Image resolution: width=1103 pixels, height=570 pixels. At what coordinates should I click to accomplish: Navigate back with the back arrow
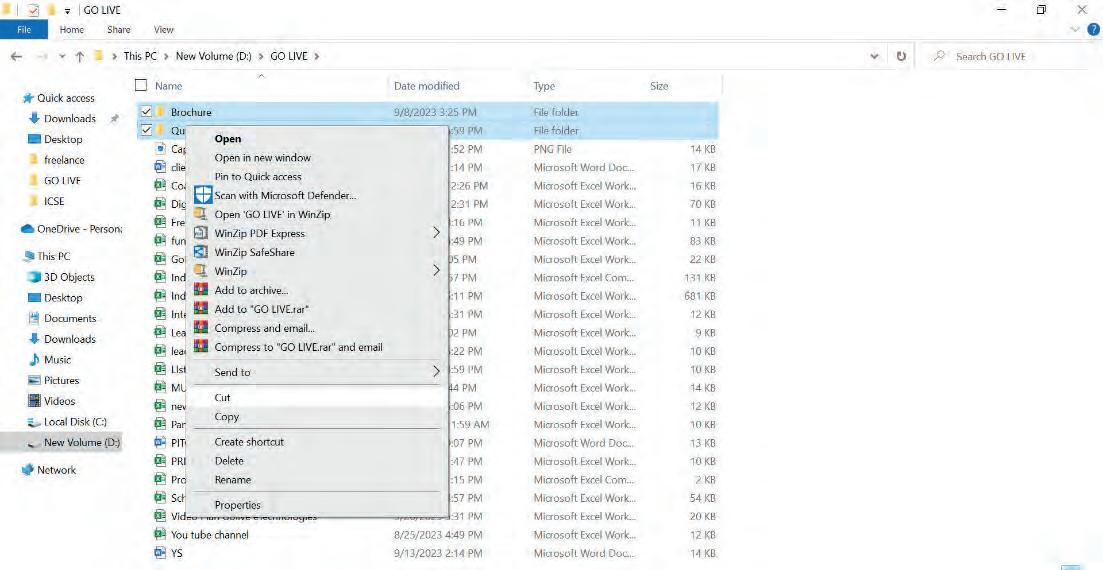[17, 57]
